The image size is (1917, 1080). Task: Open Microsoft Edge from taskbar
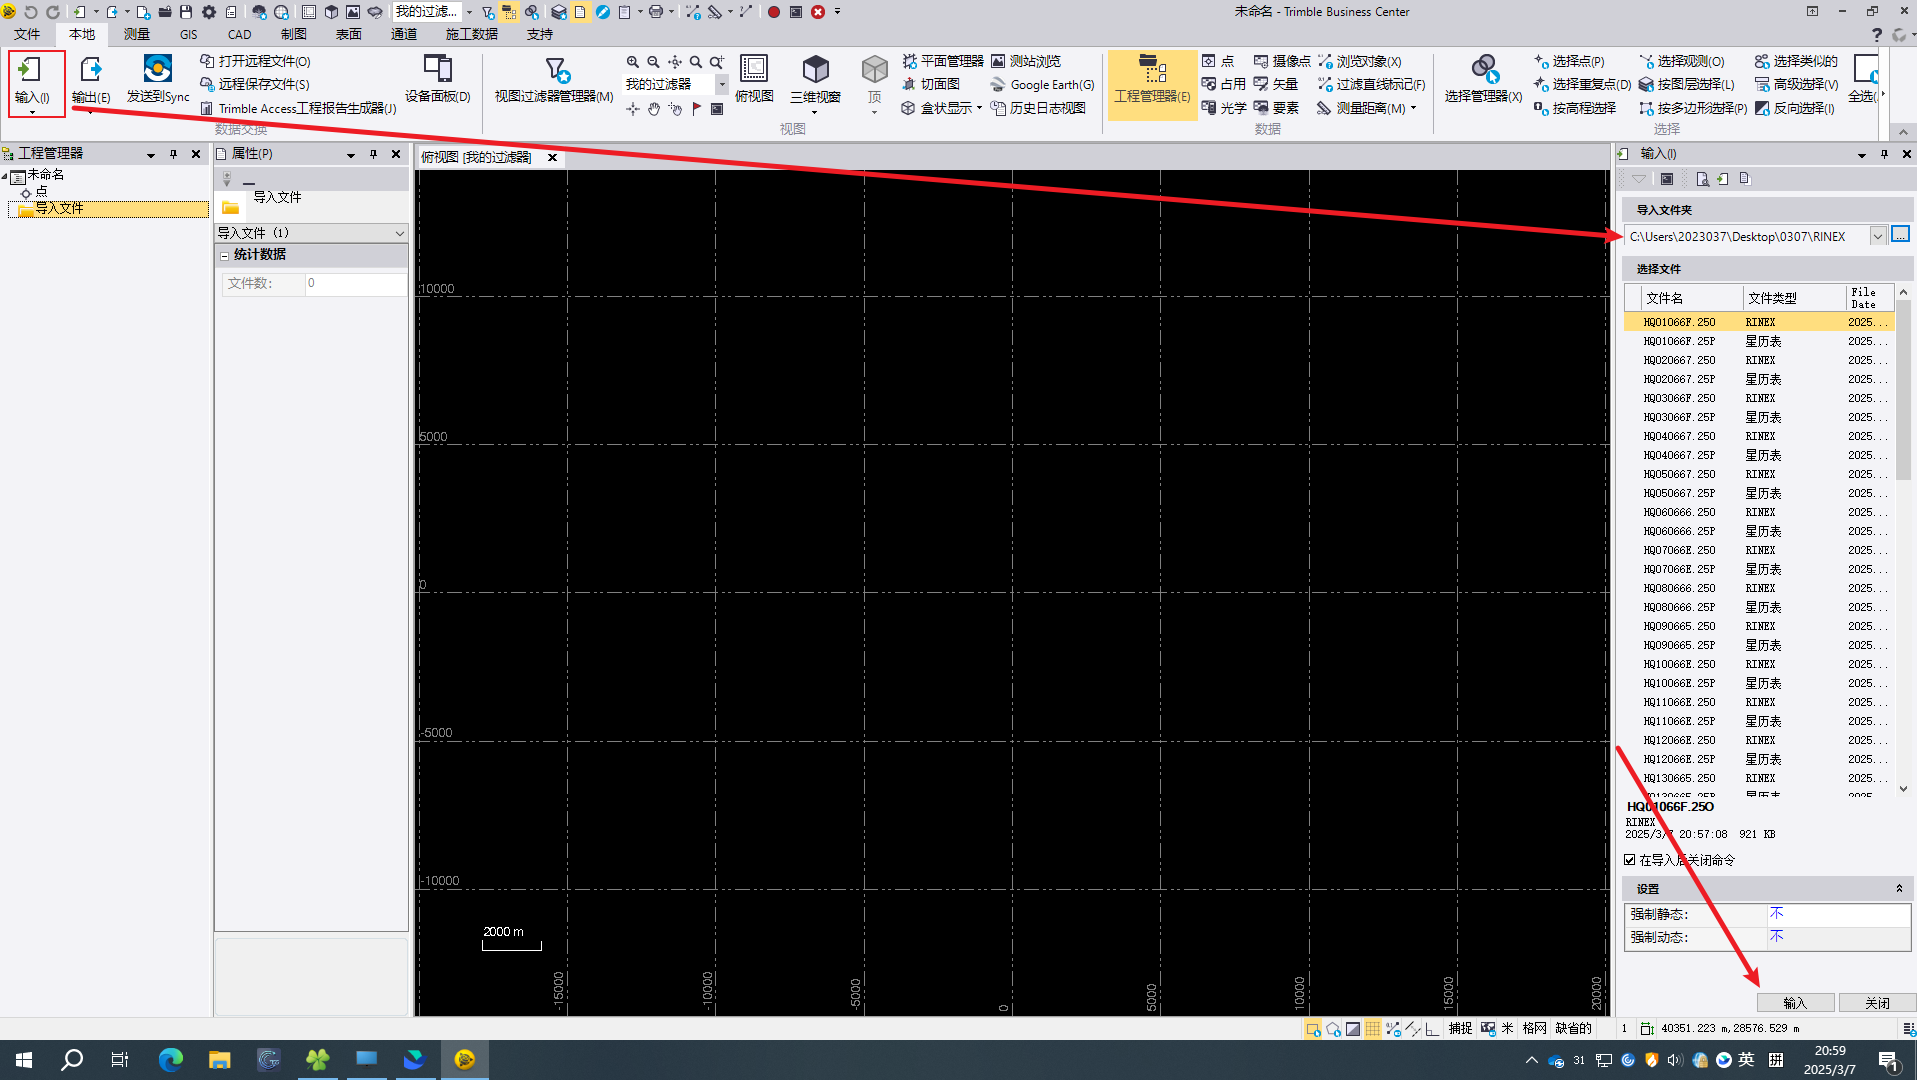[x=171, y=1060]
